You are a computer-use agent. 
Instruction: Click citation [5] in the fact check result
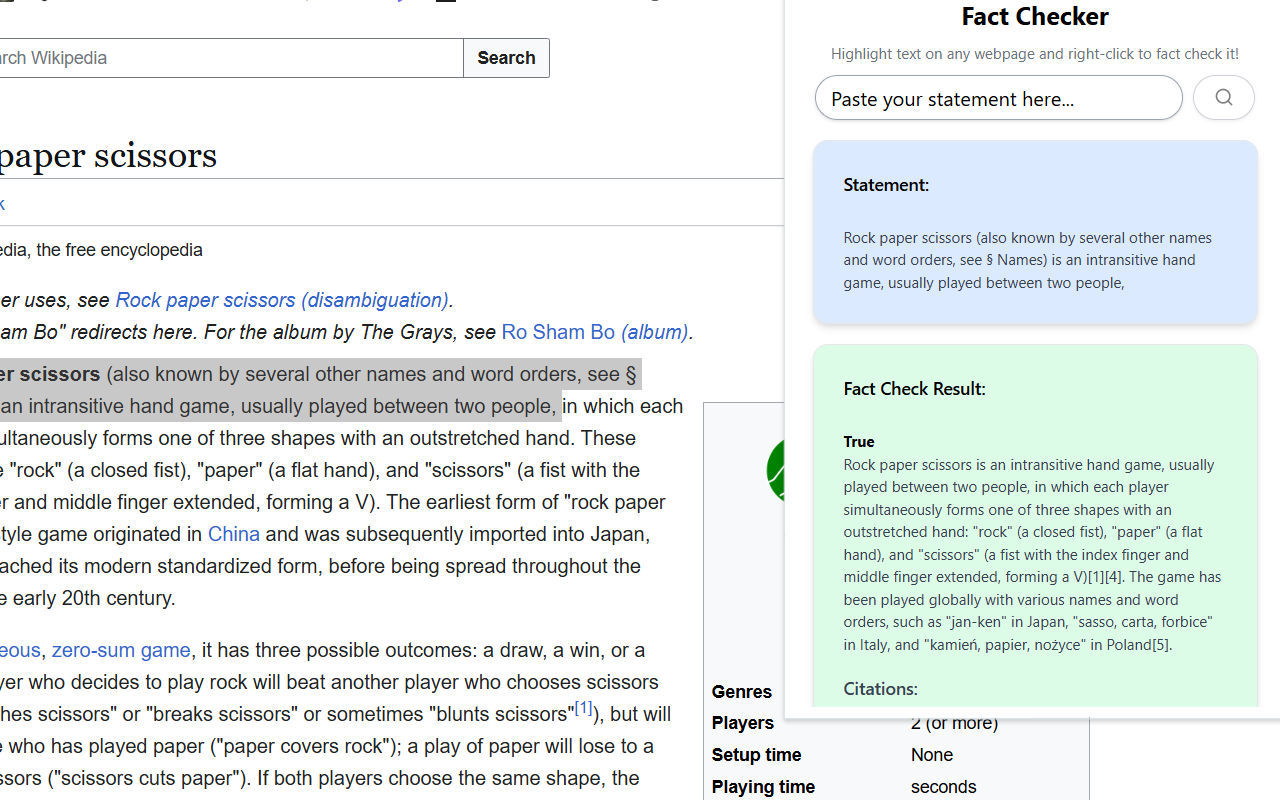[x=1158, y=644]
